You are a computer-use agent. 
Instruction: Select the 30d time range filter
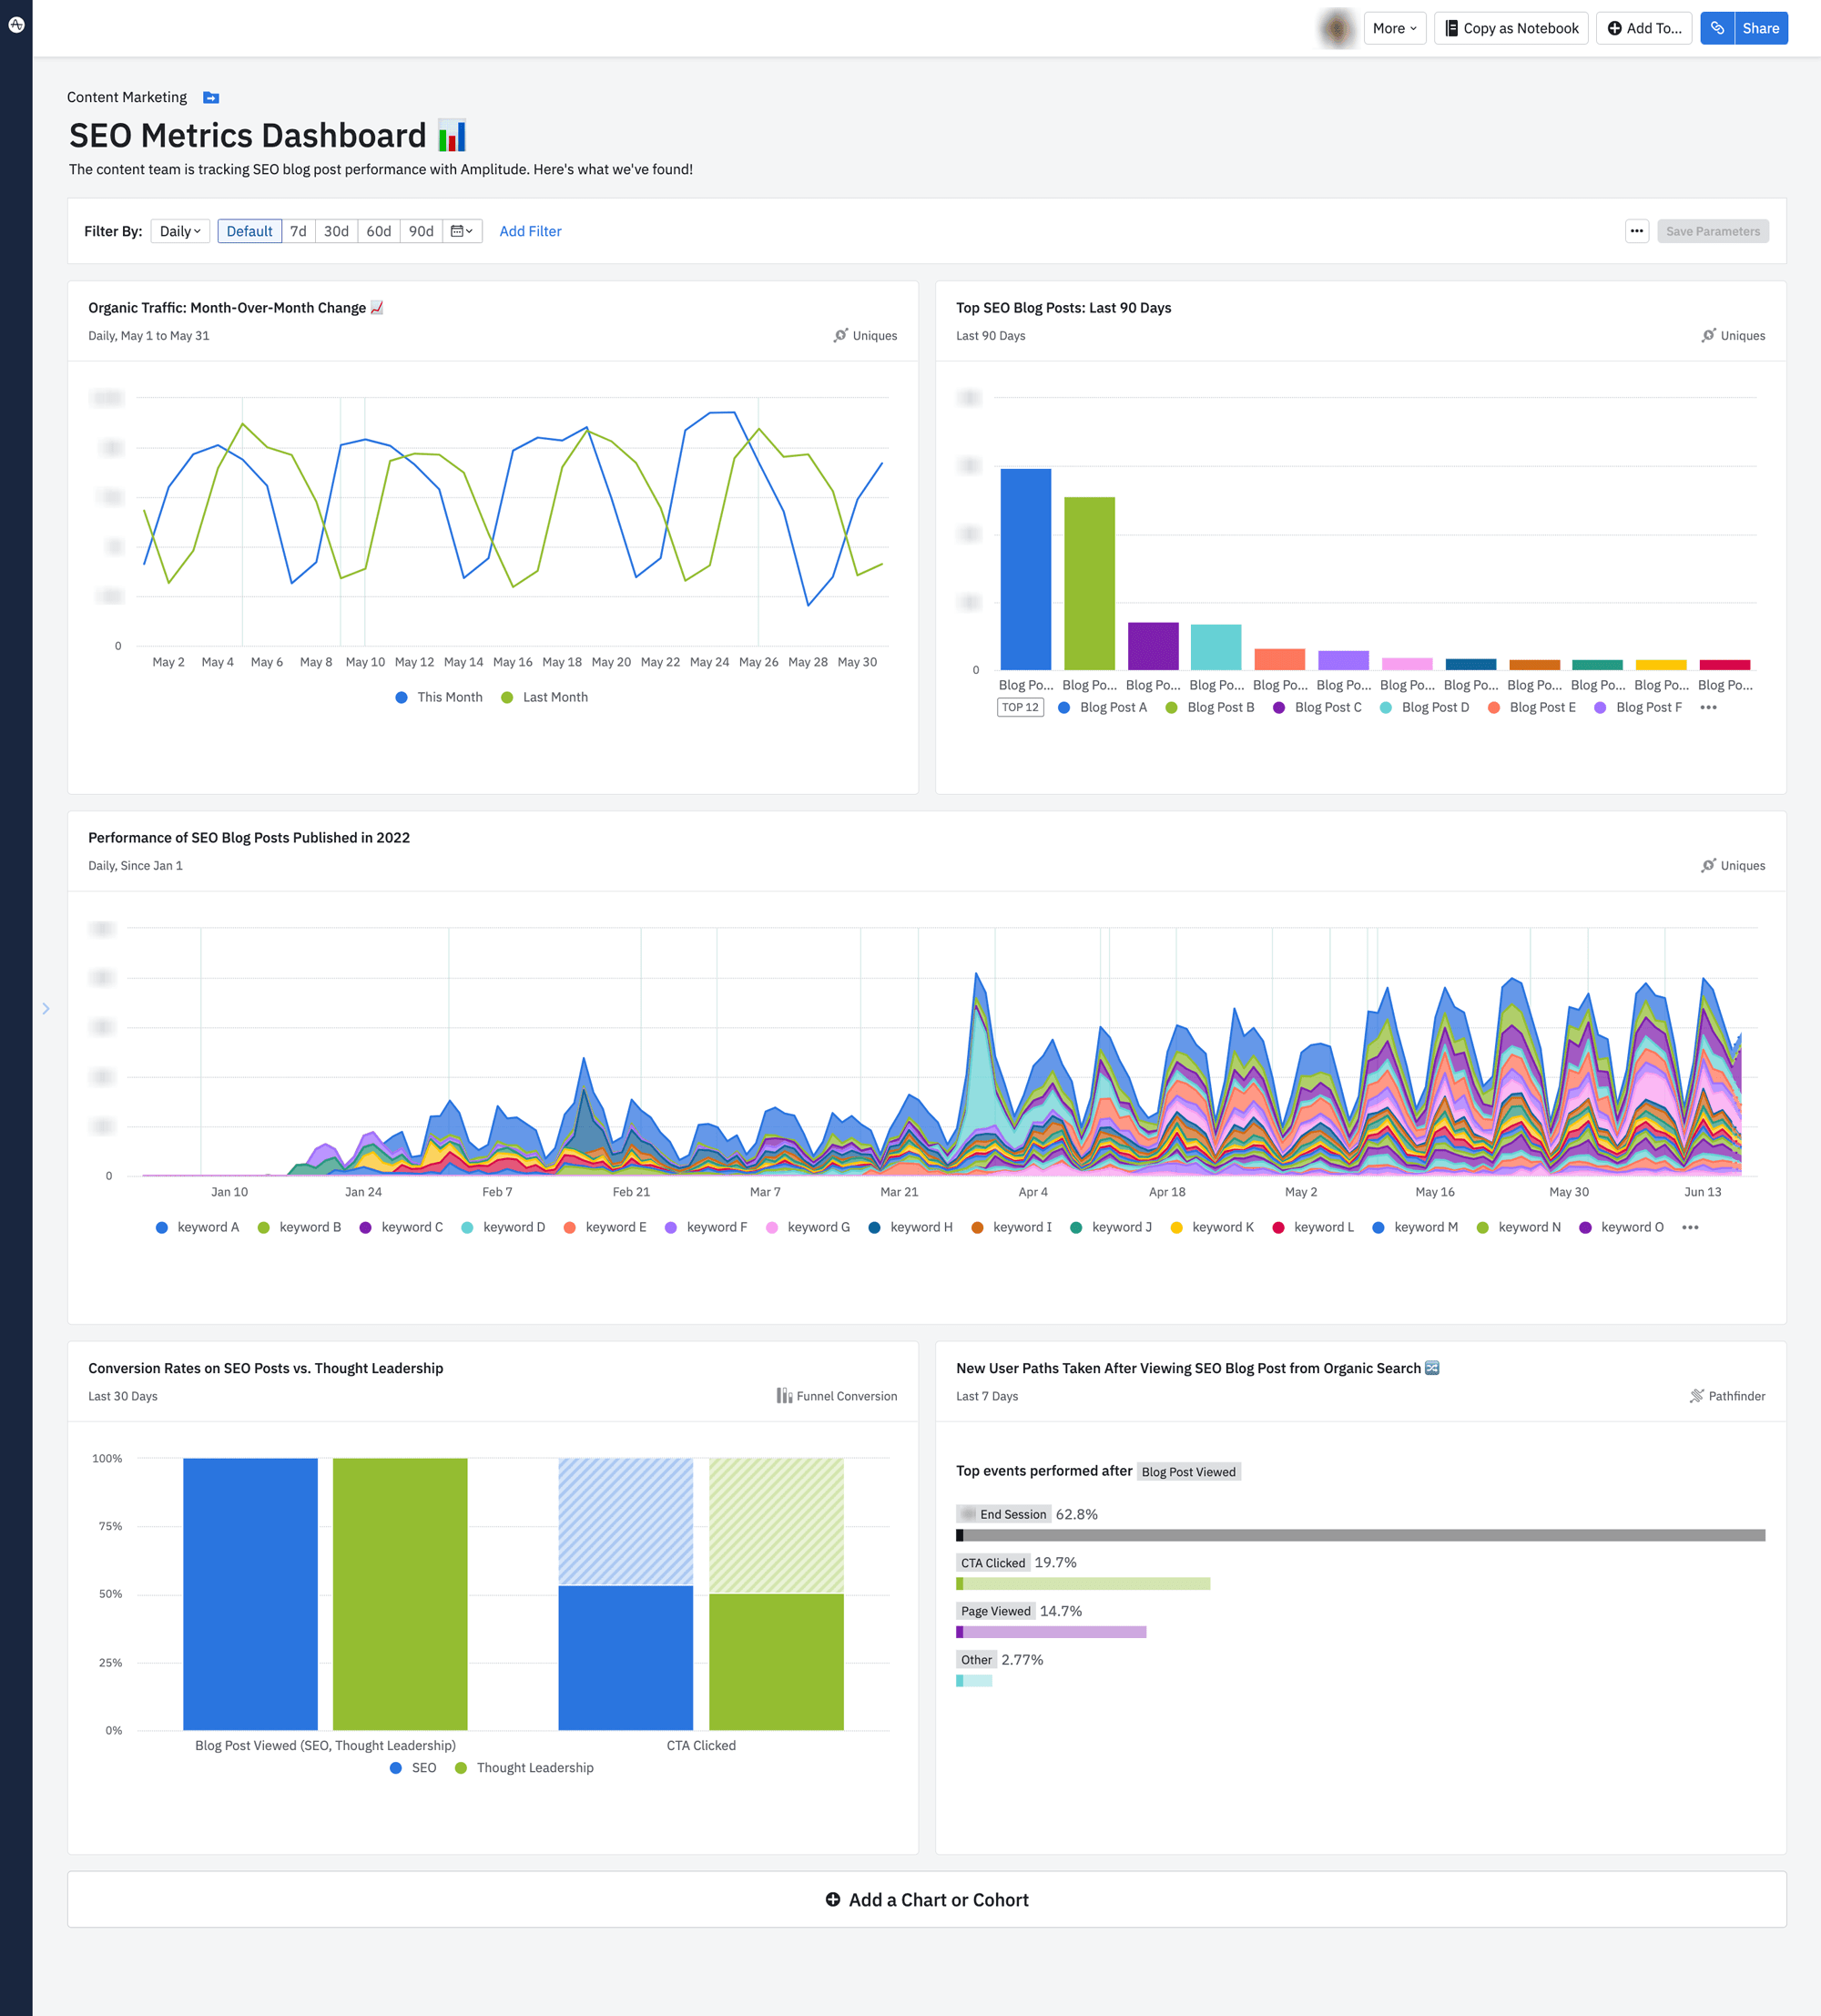click(x=337, y=231)
